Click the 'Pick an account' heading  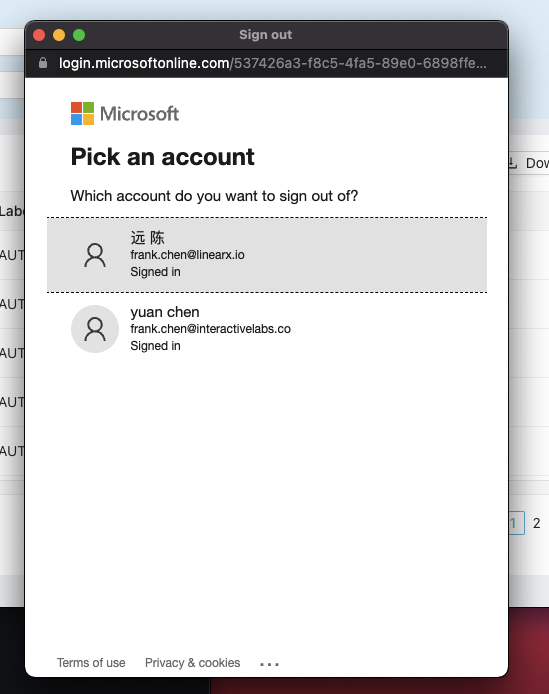(162, 157)
